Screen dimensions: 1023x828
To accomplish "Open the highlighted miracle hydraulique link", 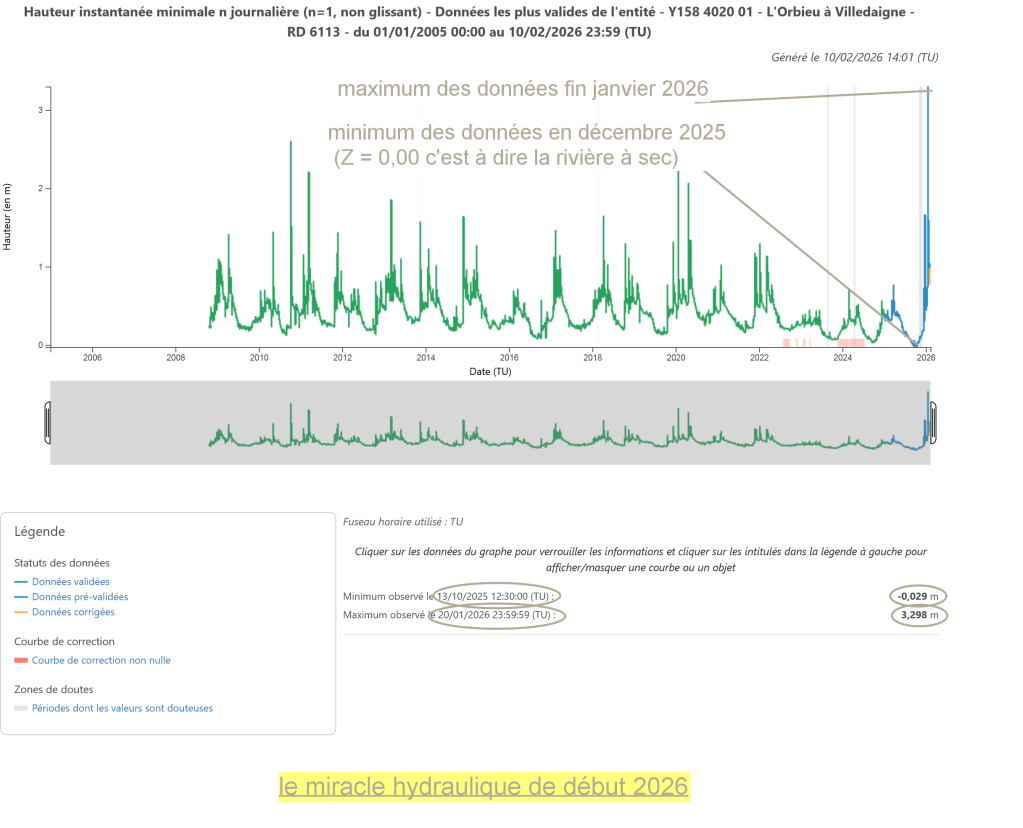I will click(484, 787).
